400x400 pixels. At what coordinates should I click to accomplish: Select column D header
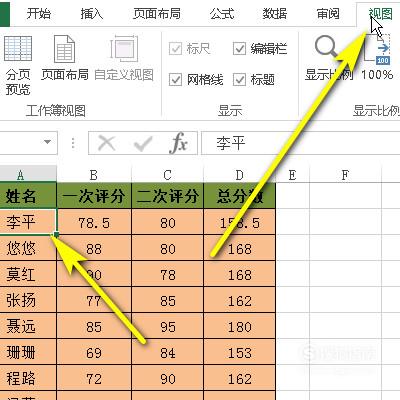click(240, 174)
